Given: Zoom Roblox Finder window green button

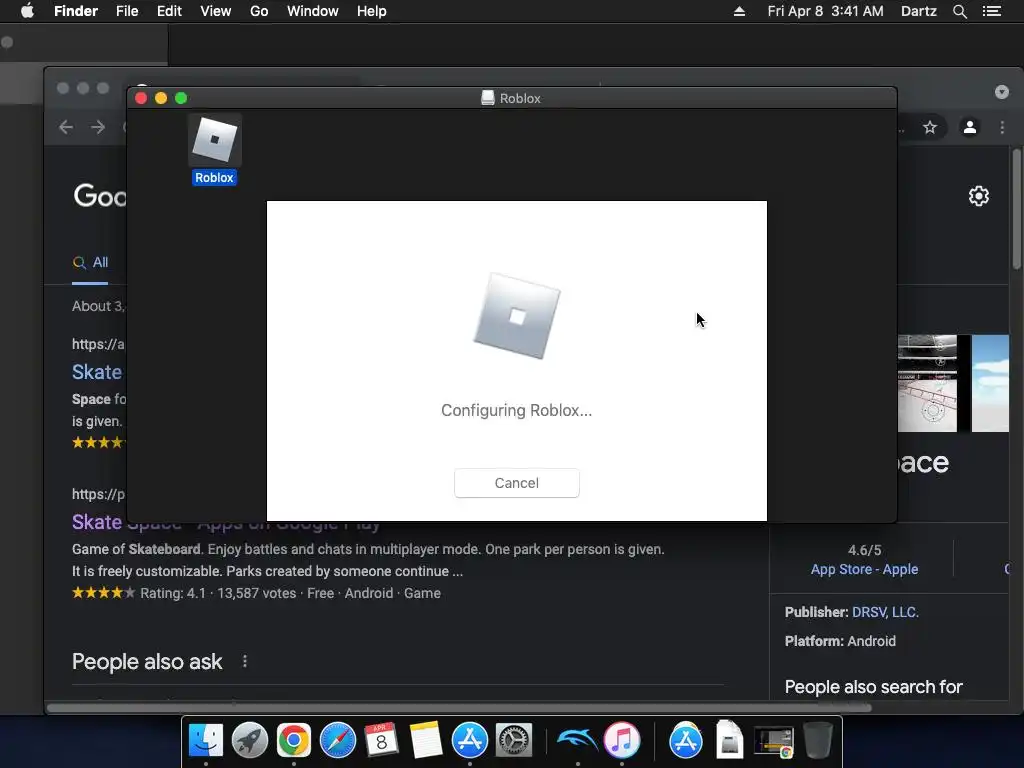Looking at the screenshot, I should point(181,98).
